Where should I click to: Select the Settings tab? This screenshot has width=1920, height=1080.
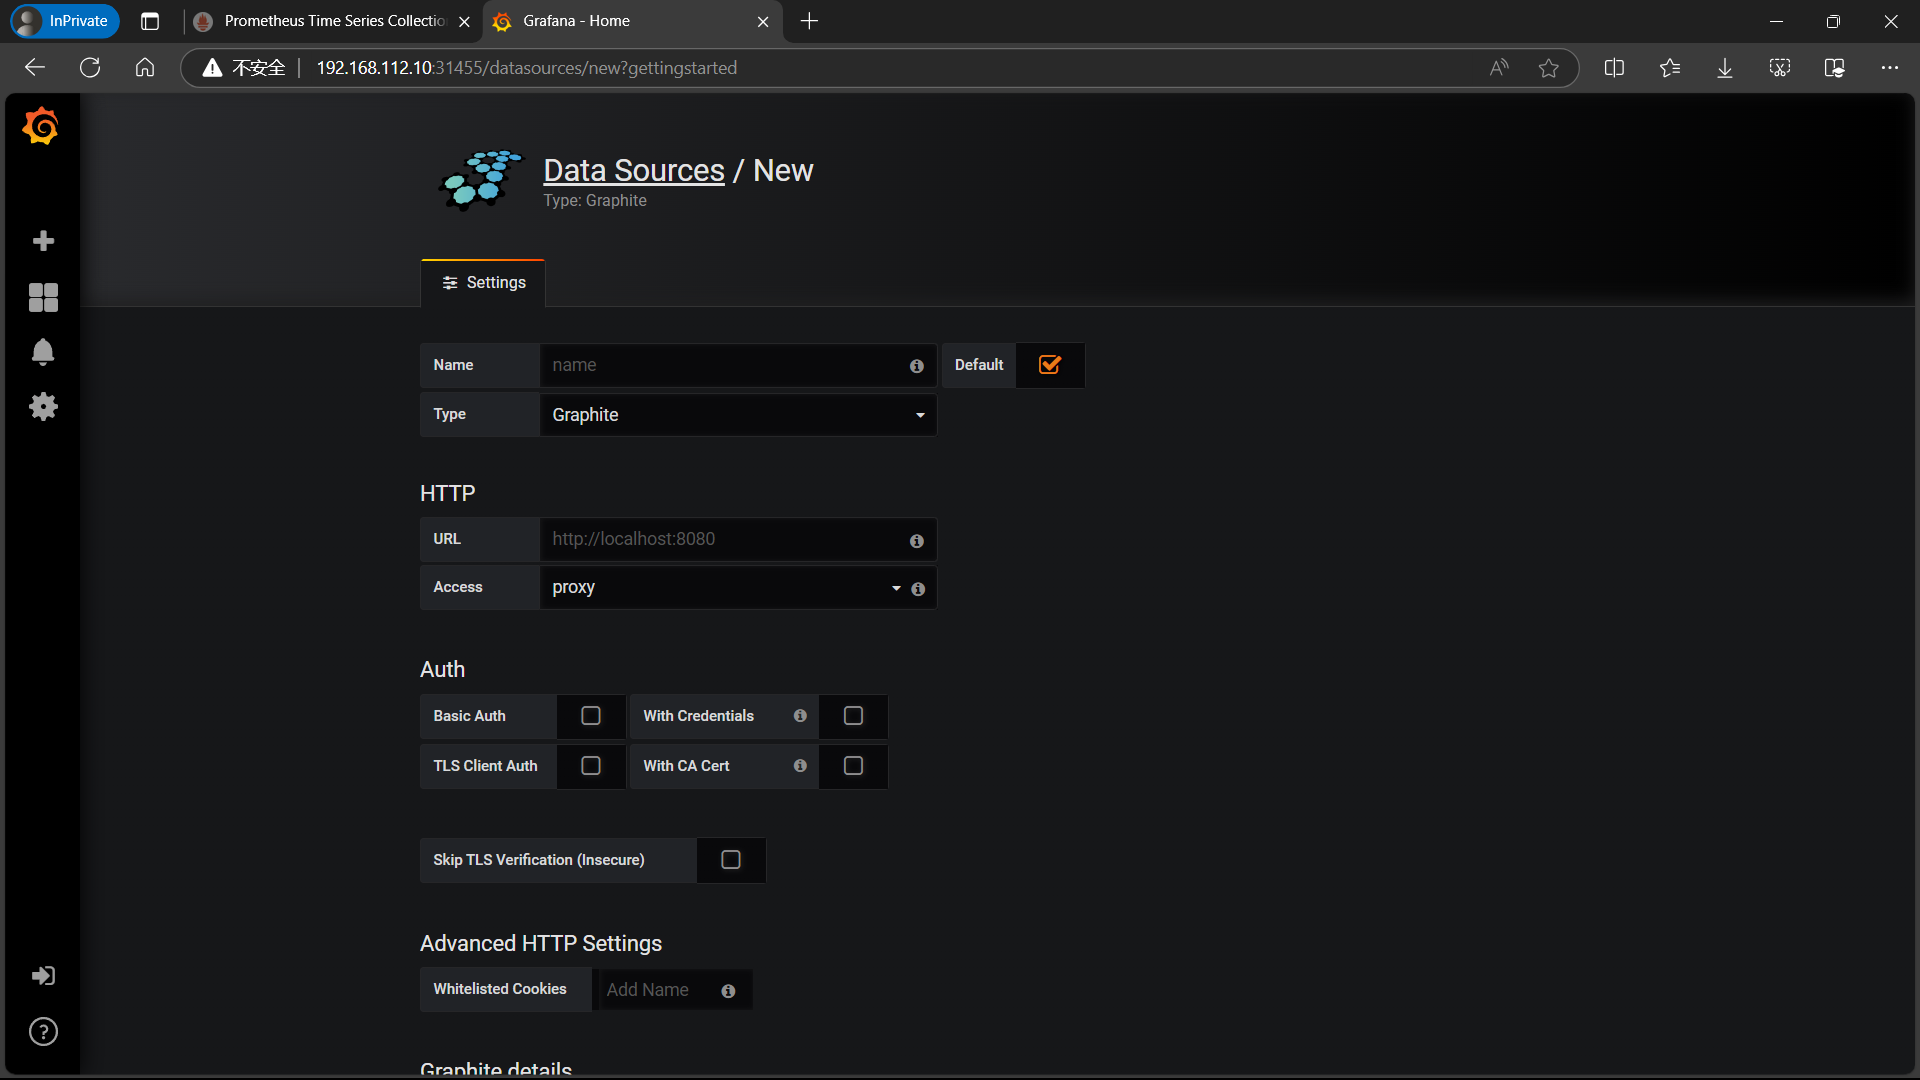click(x=483, y=283)
